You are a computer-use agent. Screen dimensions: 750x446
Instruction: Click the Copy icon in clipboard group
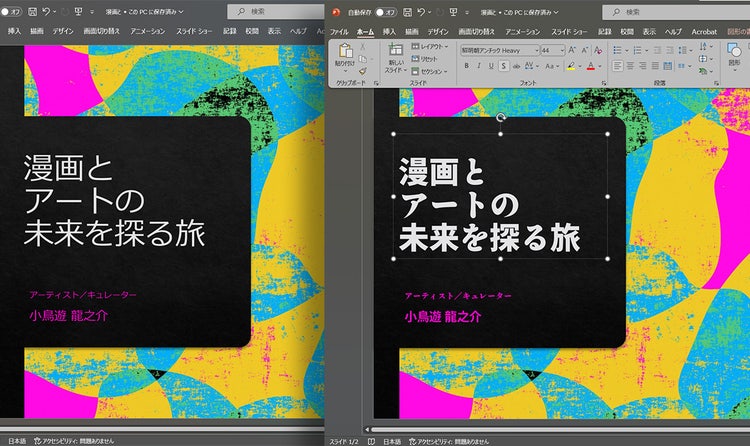pos(363,59)
